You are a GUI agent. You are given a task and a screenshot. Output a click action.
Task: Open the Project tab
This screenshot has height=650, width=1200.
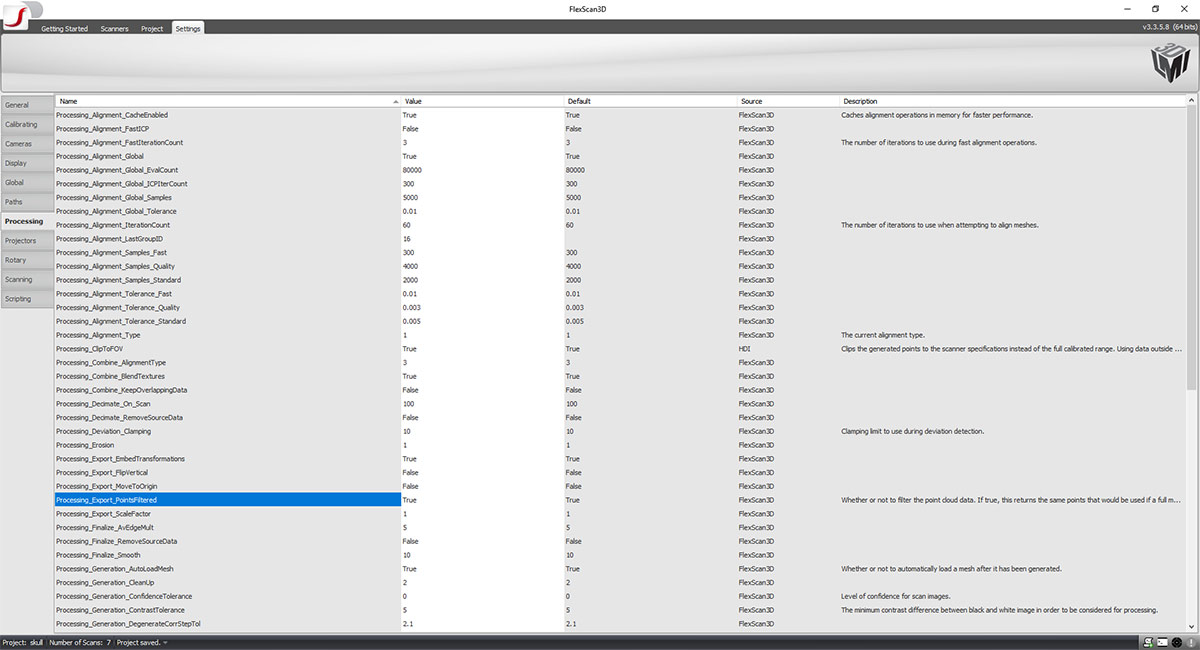point(152,29)
